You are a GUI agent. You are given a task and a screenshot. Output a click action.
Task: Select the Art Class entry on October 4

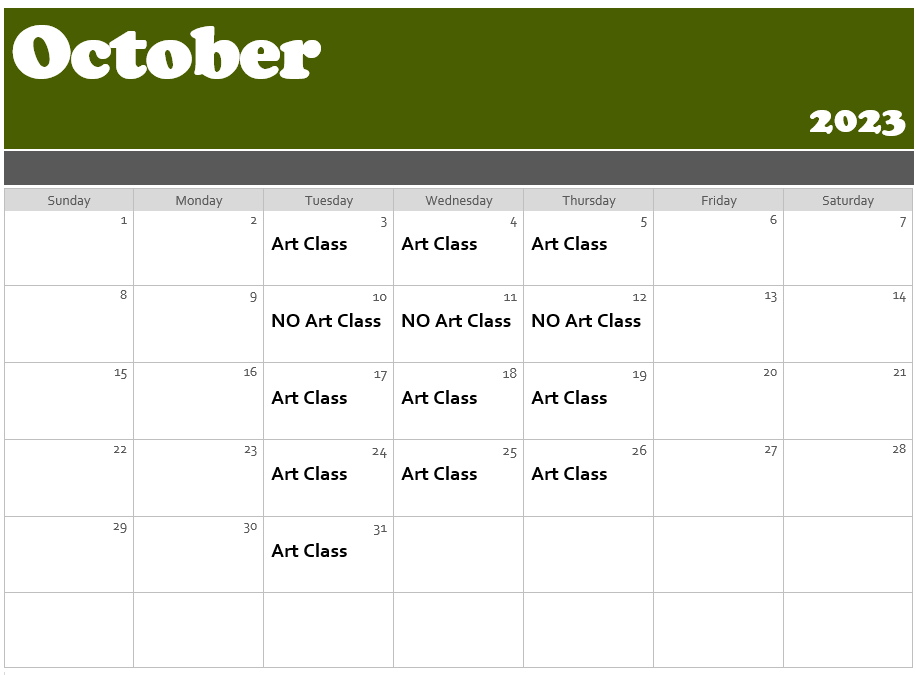tap(439, 244)
